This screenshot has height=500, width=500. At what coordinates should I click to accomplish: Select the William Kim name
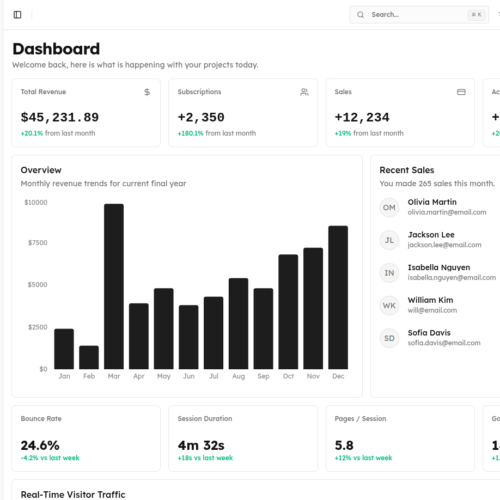tap(430, 300)
